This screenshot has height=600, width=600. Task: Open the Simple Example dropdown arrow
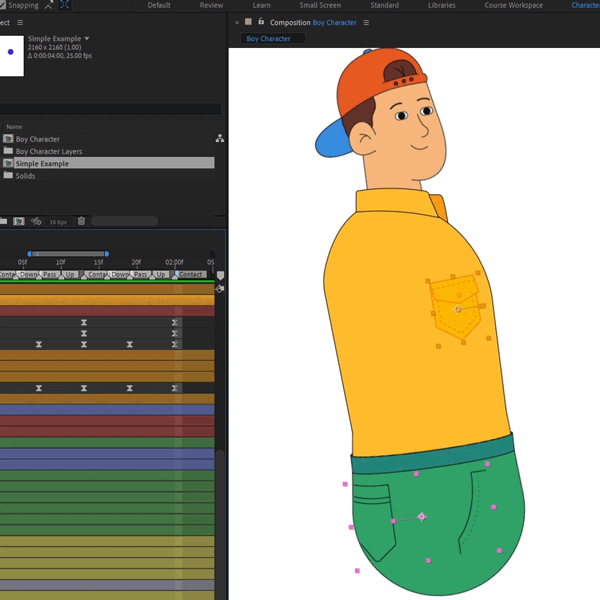(87, 39)
